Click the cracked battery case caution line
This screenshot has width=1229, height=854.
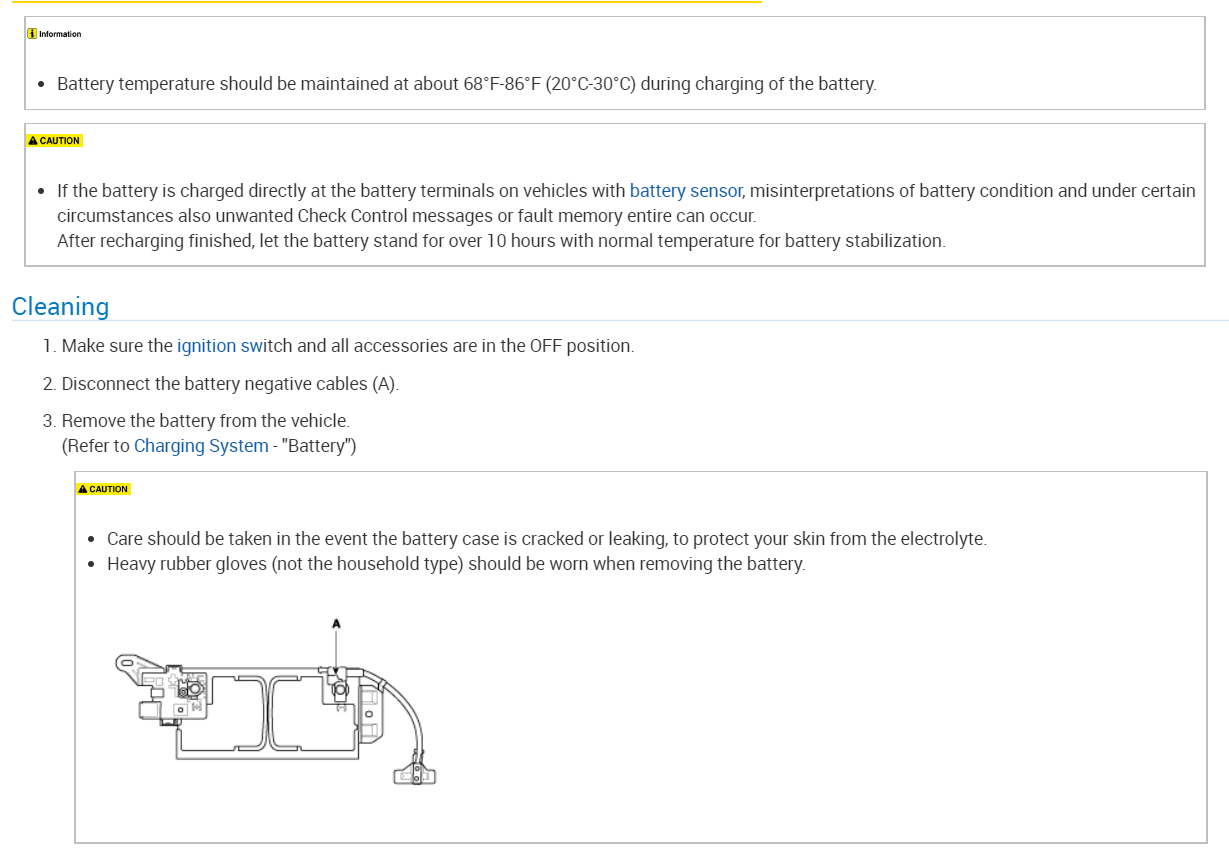click(546, 539)
